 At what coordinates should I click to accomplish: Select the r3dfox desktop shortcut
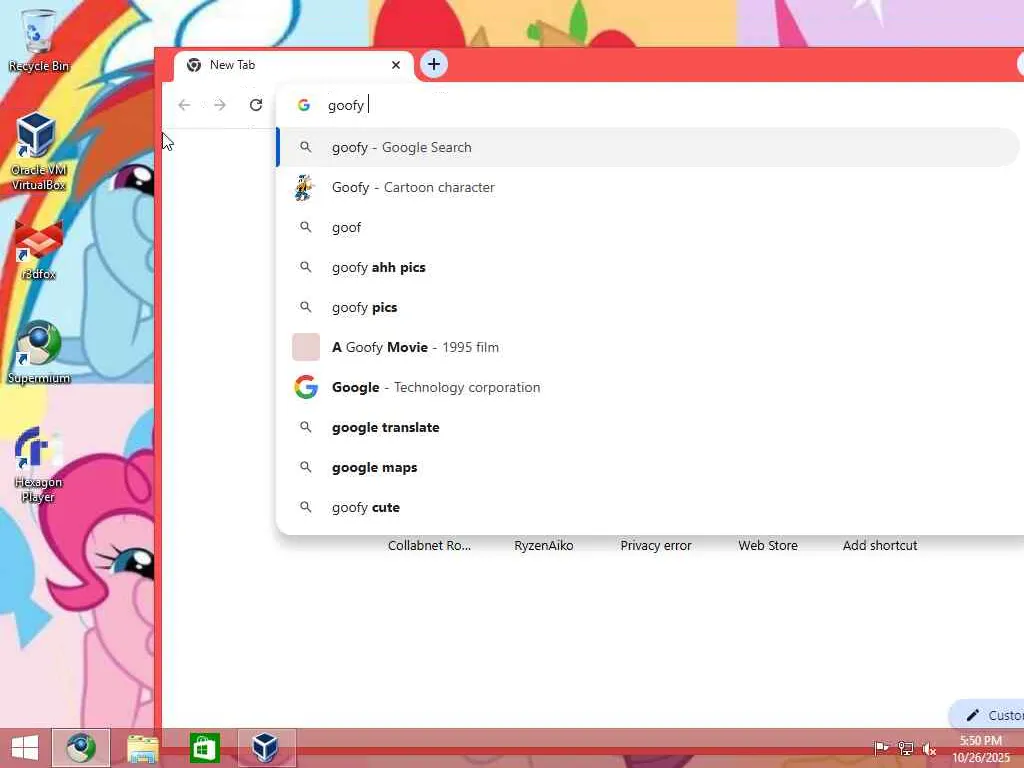tap(38, 250)
